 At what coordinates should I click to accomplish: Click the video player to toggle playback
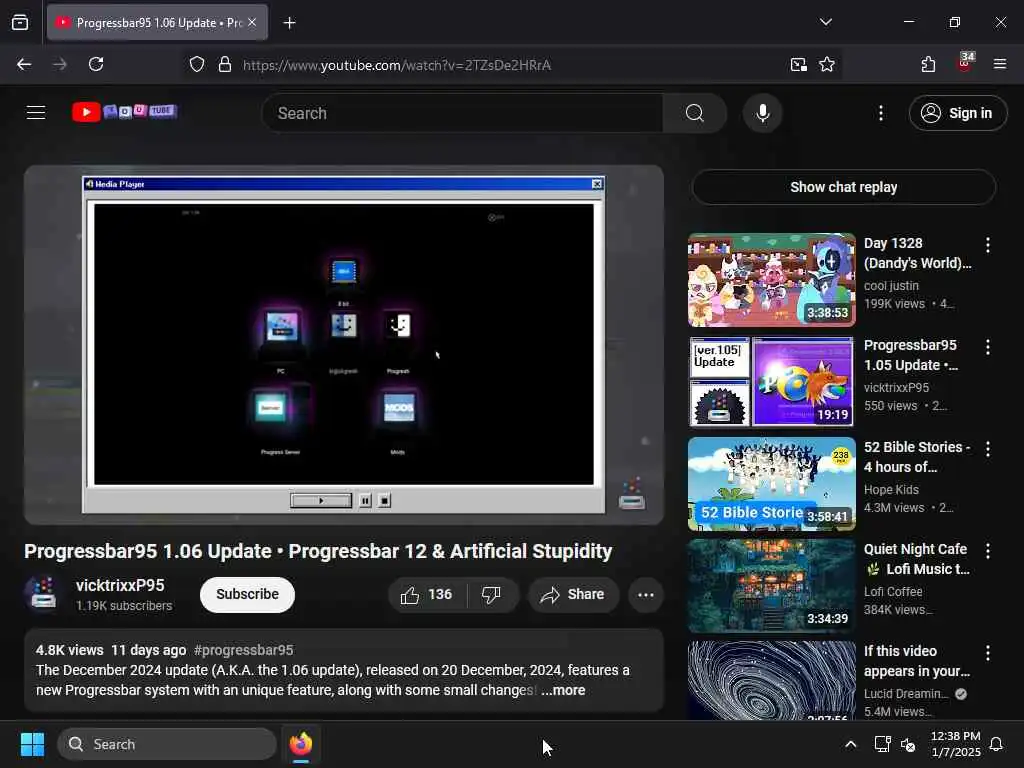[x=344, y=345]
